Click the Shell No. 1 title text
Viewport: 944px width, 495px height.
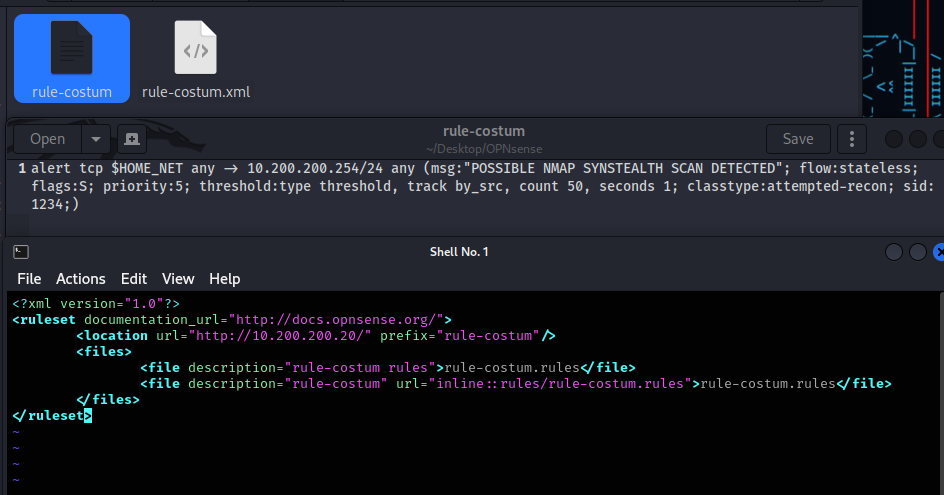459,252
